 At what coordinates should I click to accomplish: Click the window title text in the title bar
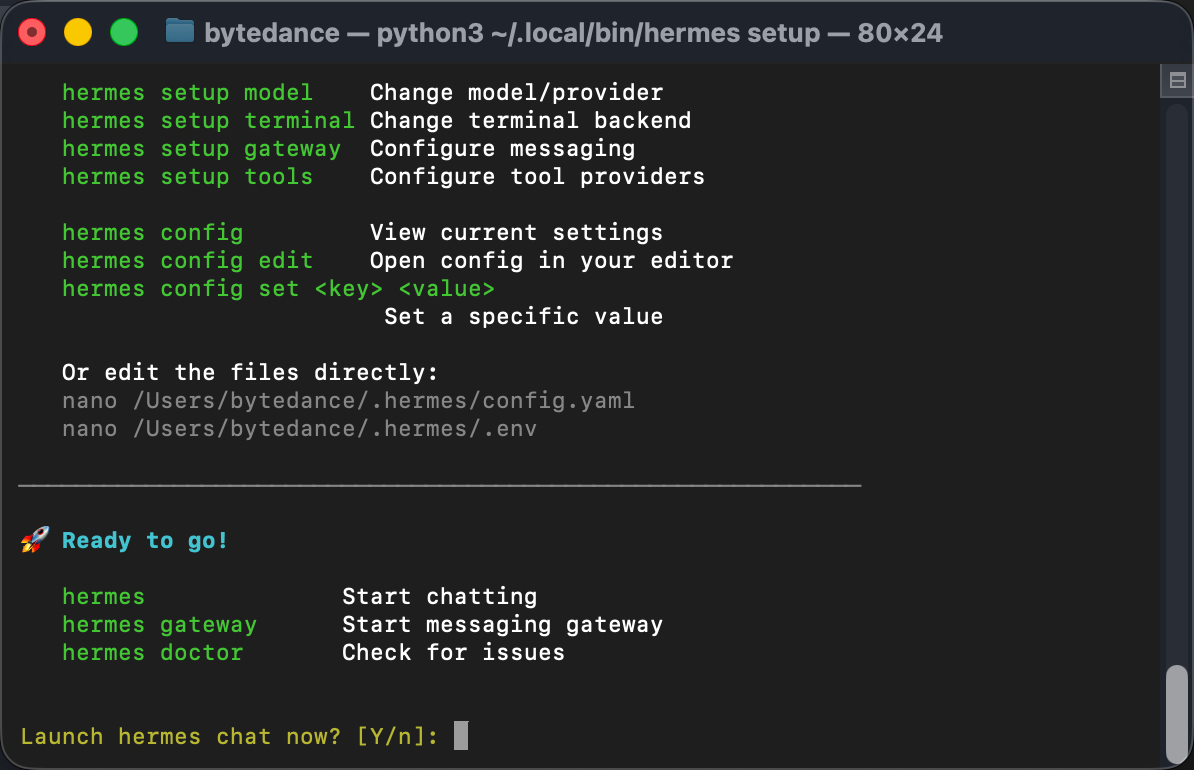[573, 33]
